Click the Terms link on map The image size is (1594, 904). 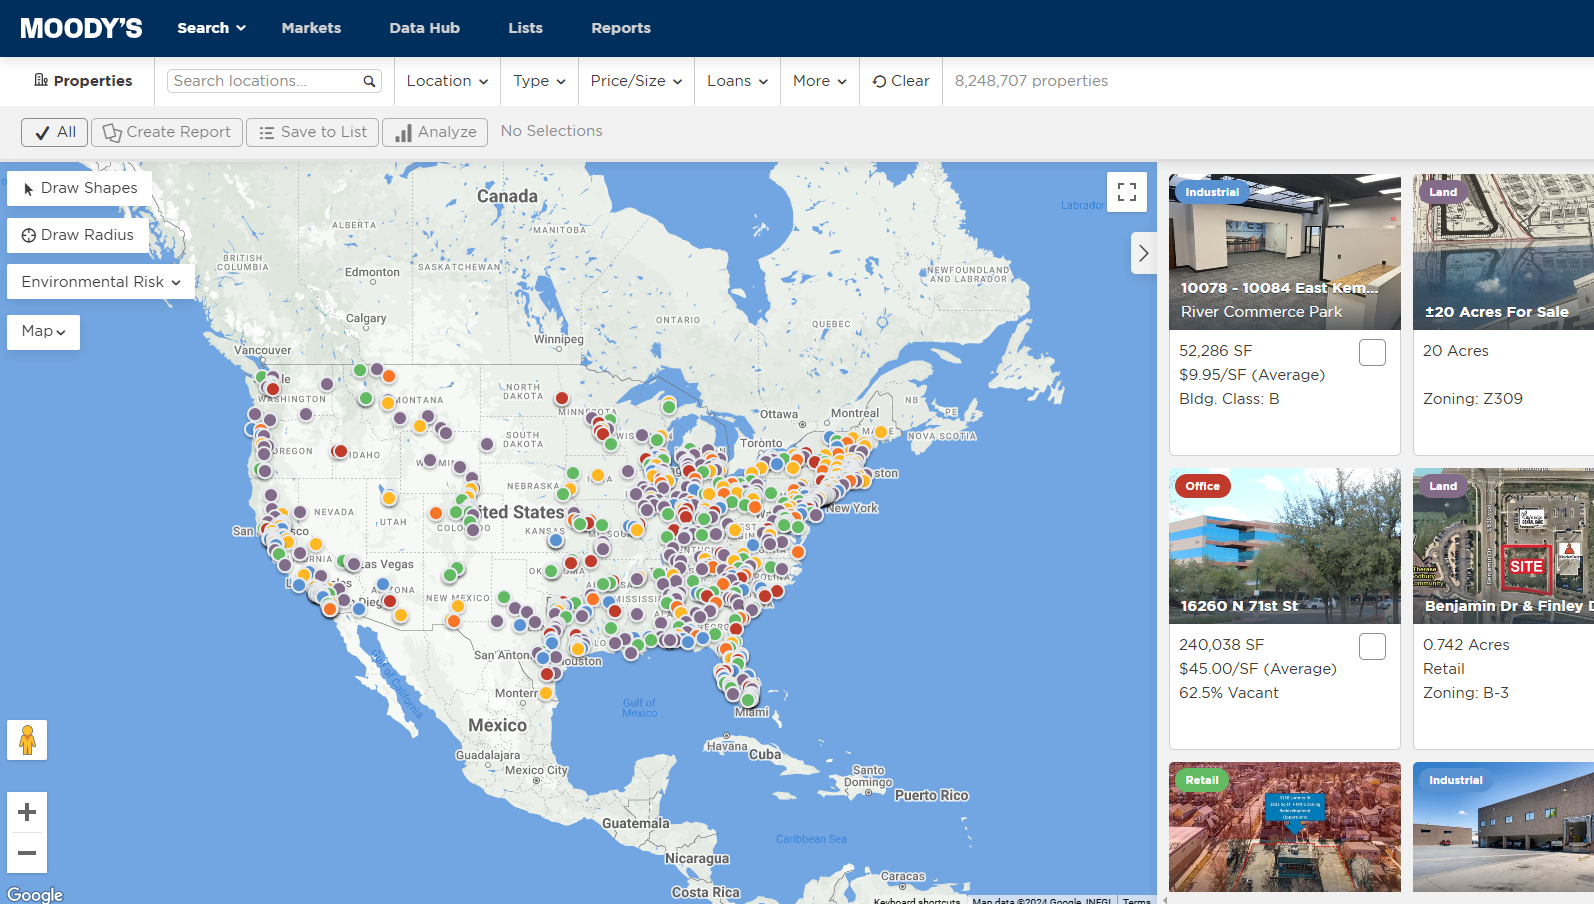pyautogui.click(x=1137, y=900)
